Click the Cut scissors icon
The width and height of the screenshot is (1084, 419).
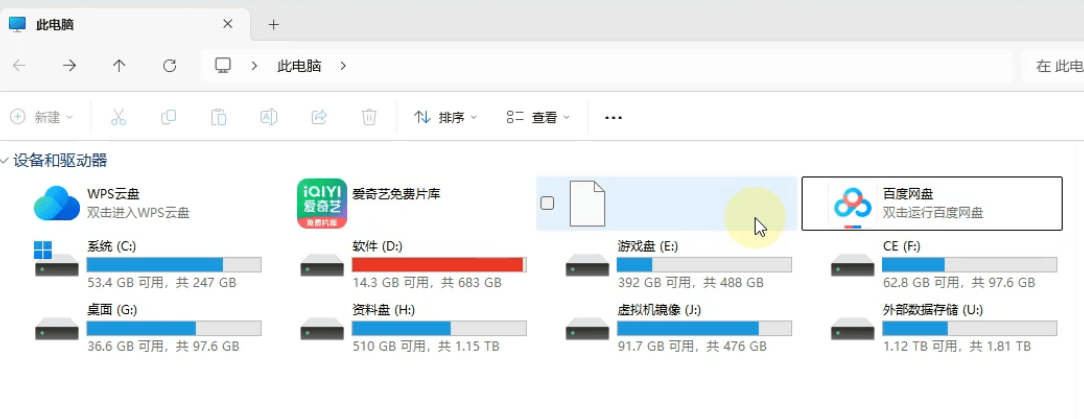tap(118, 117)
